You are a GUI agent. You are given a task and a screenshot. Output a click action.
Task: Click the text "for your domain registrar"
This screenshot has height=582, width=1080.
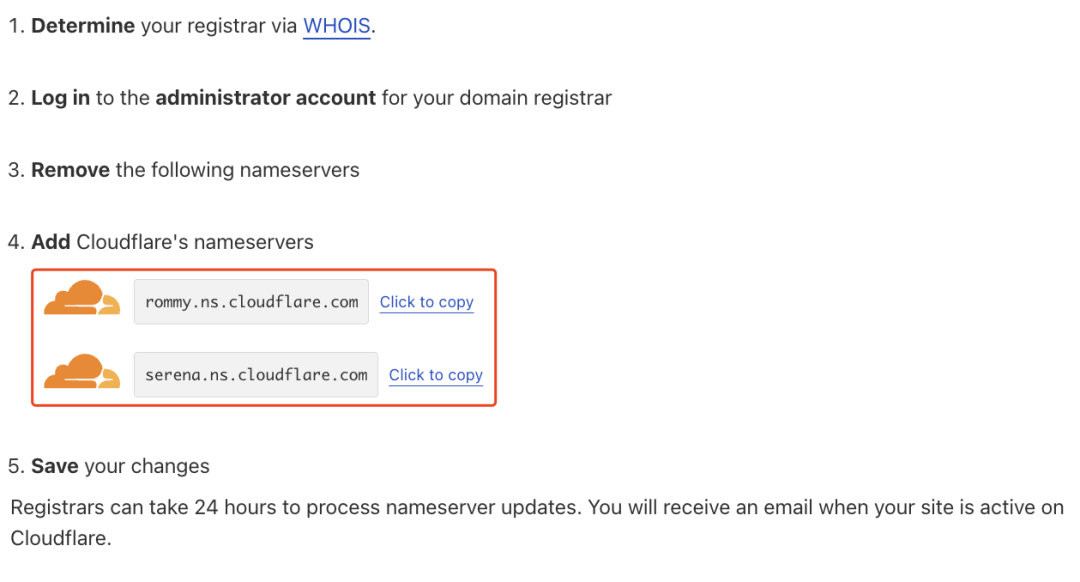click(497, 98)
